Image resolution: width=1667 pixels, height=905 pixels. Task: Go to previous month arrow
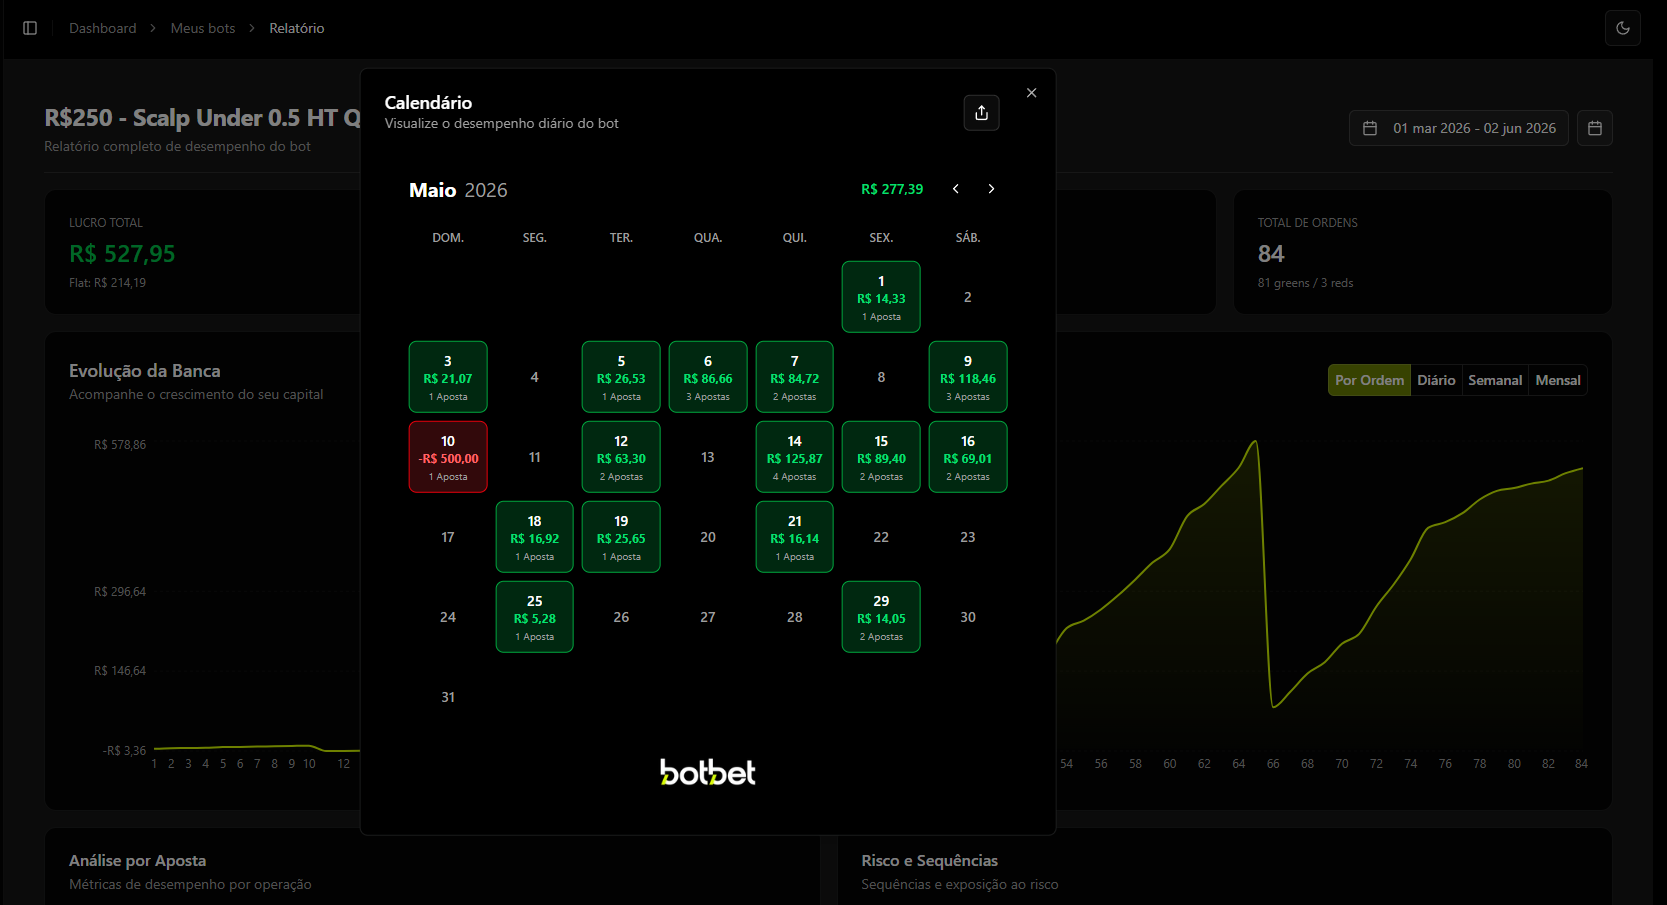956,189
